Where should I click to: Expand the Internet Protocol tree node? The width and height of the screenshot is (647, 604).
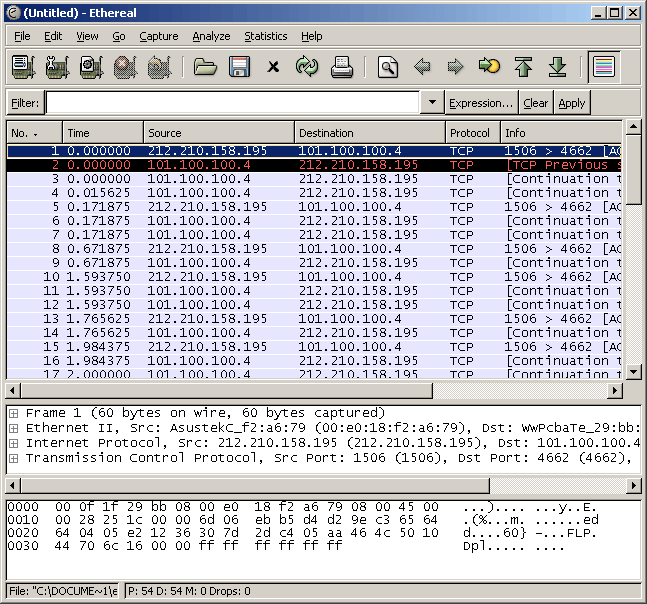click(x=14, y=444)
